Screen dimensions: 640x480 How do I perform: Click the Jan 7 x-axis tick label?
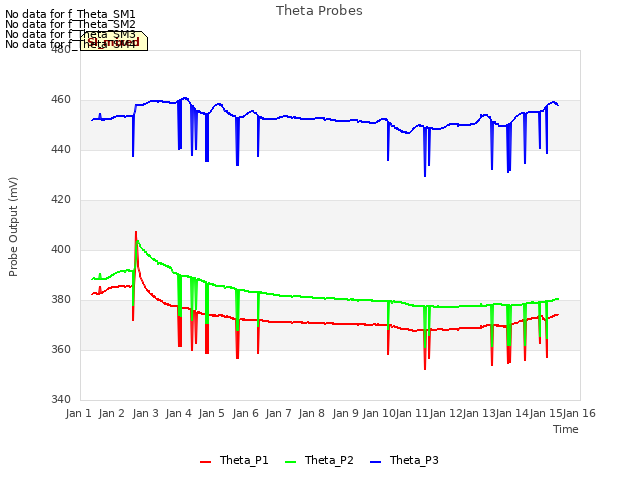click(x=278, y=413)
